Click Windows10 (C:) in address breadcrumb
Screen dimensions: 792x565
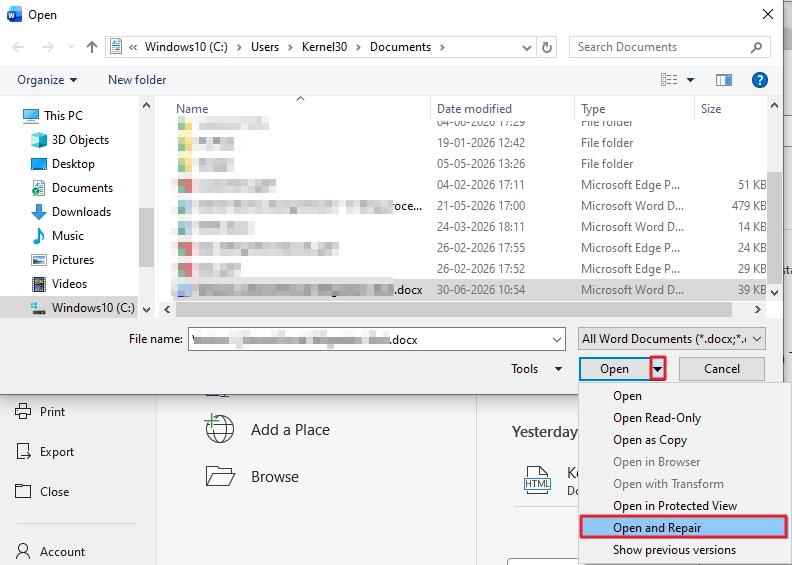(186, 47)
